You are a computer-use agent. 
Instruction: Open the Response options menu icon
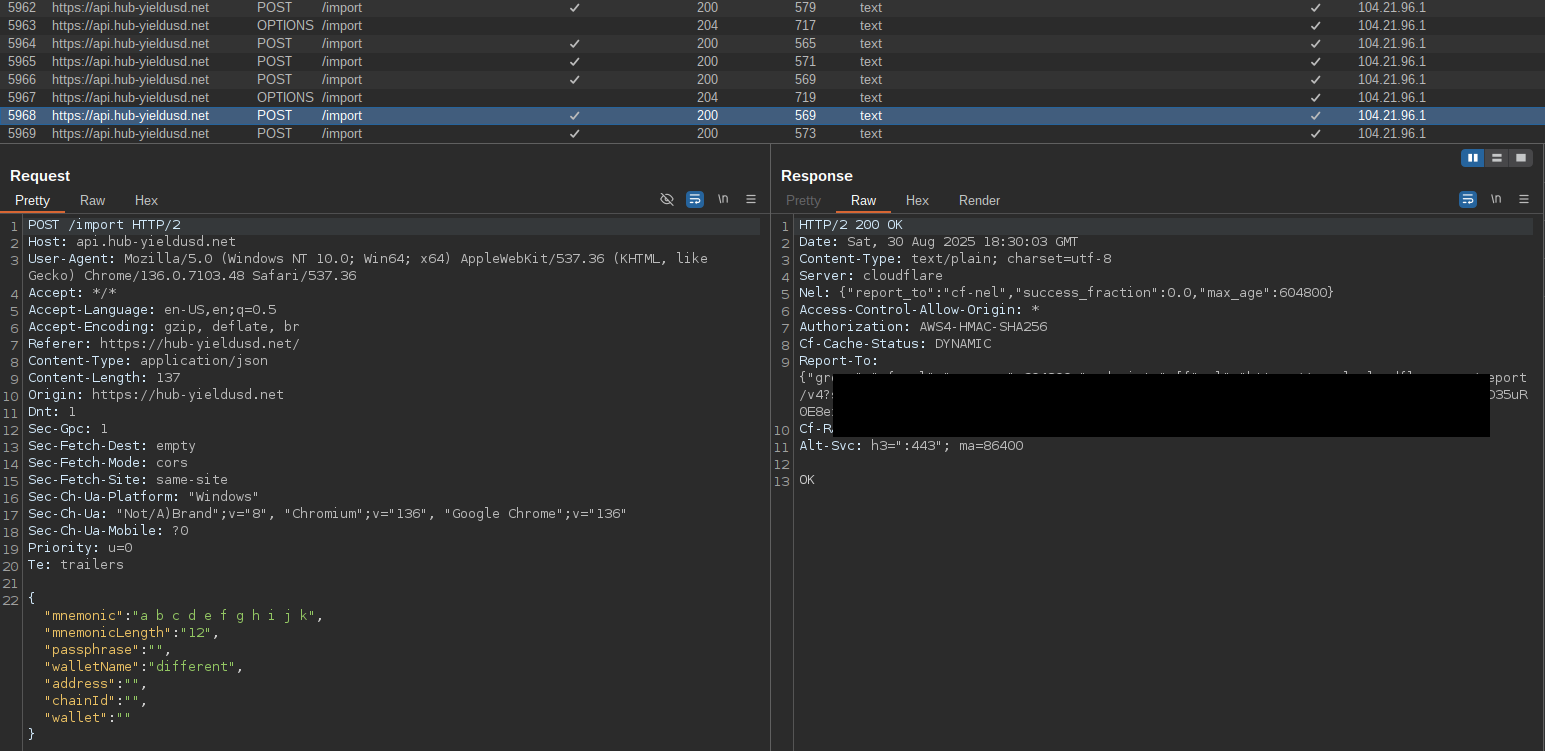coord(1524,199)
